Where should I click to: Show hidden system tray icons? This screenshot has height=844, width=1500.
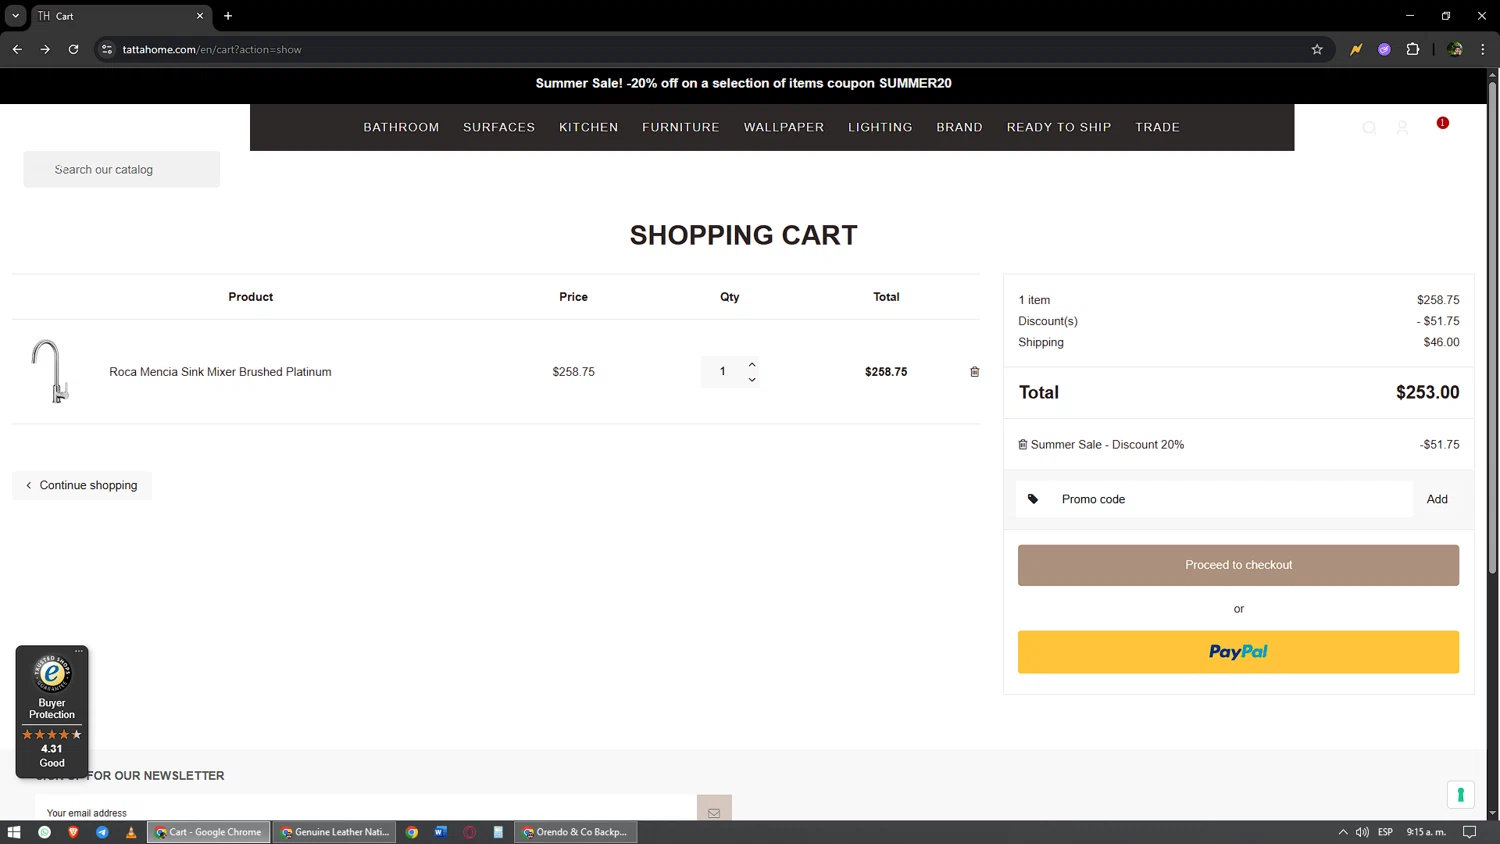point(1343,832)
